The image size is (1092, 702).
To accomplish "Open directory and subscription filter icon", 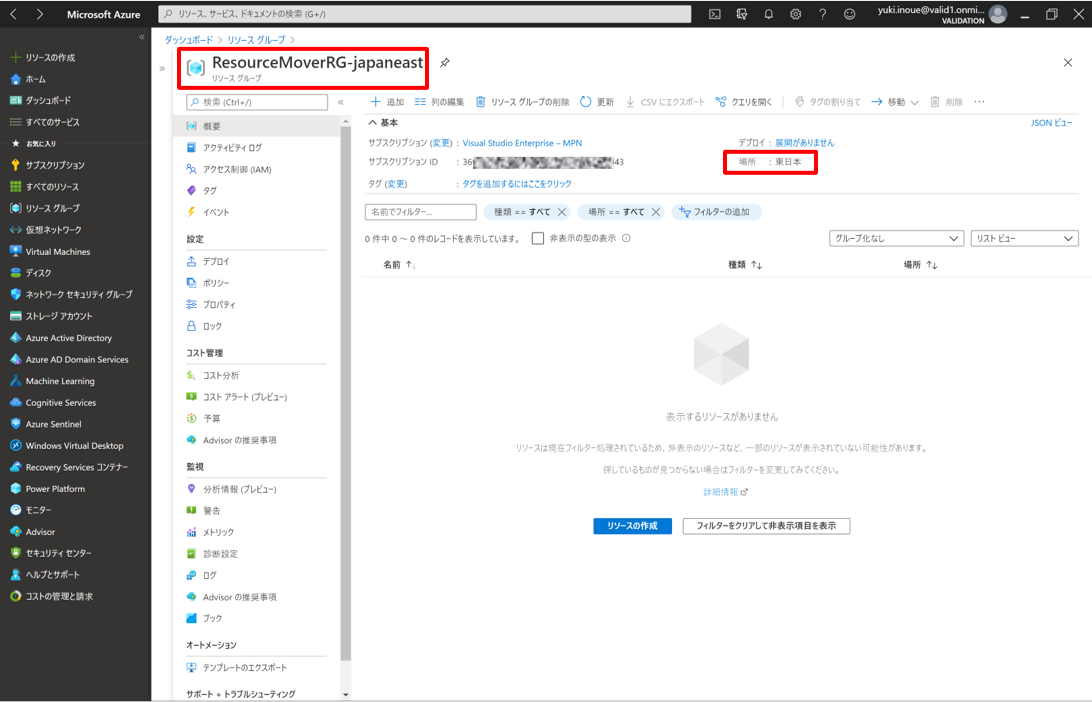I will pos(742,14).
